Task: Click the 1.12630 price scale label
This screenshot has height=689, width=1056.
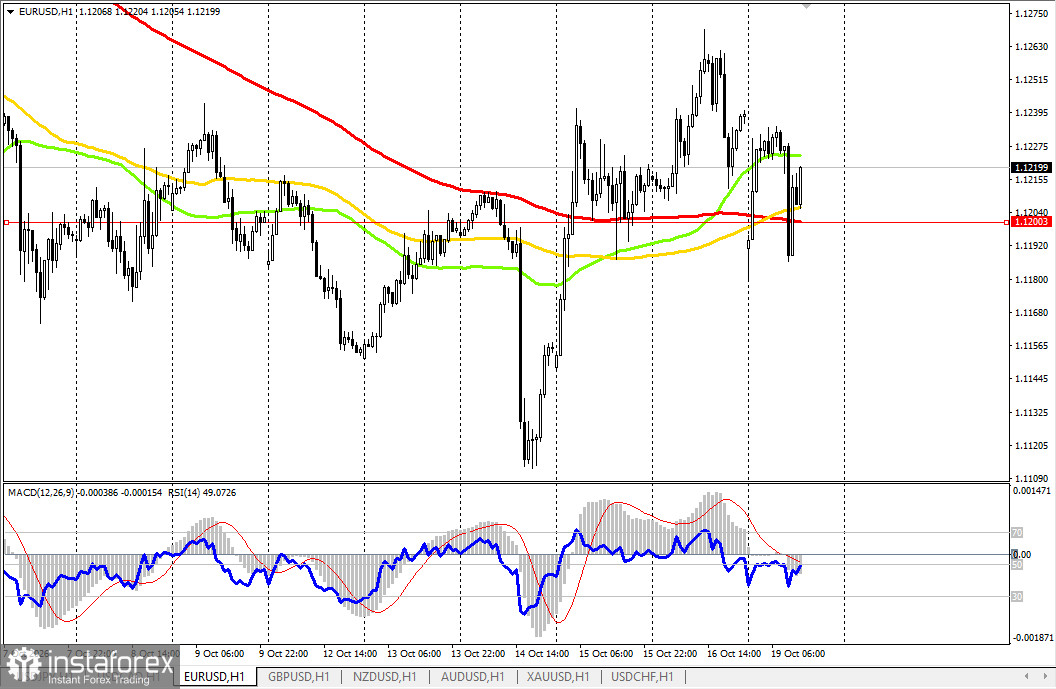Action: click(x=1031, y=46)
